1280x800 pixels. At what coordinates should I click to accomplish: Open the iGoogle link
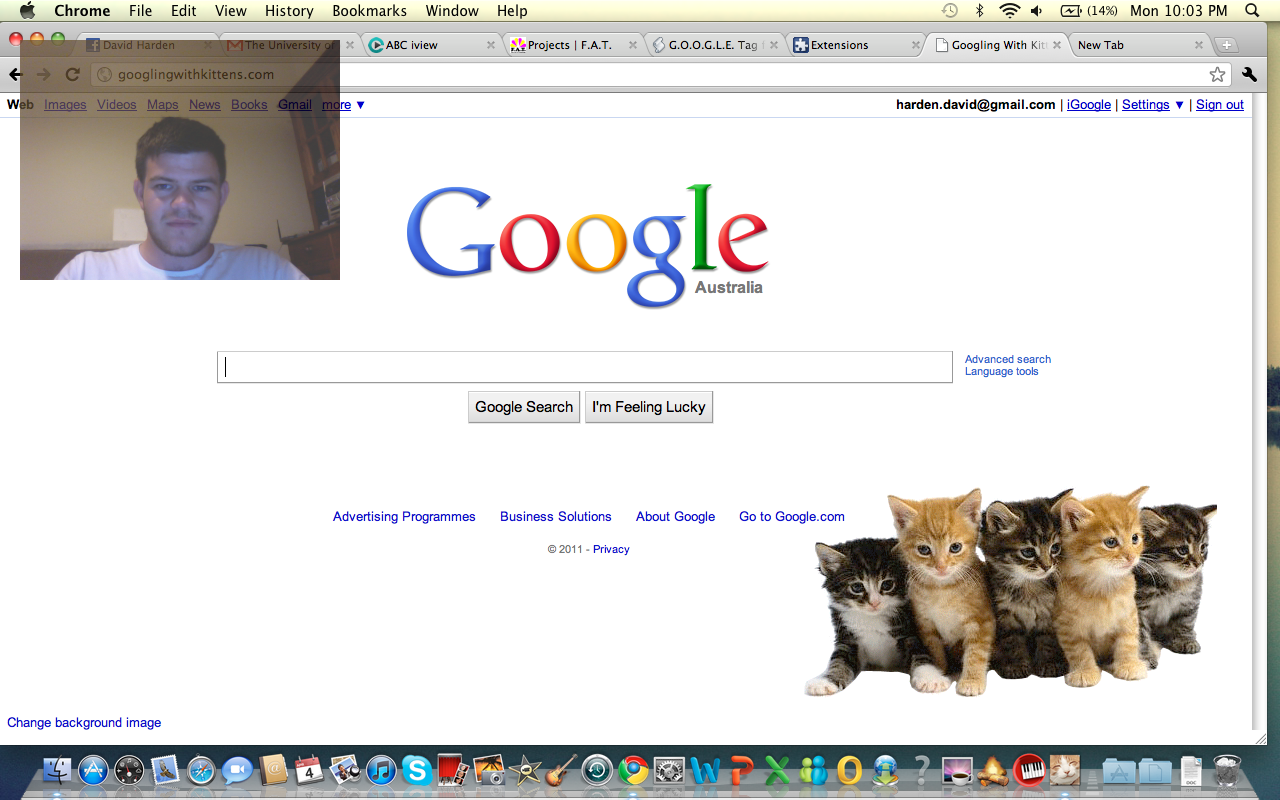(x=1089, y=105)
